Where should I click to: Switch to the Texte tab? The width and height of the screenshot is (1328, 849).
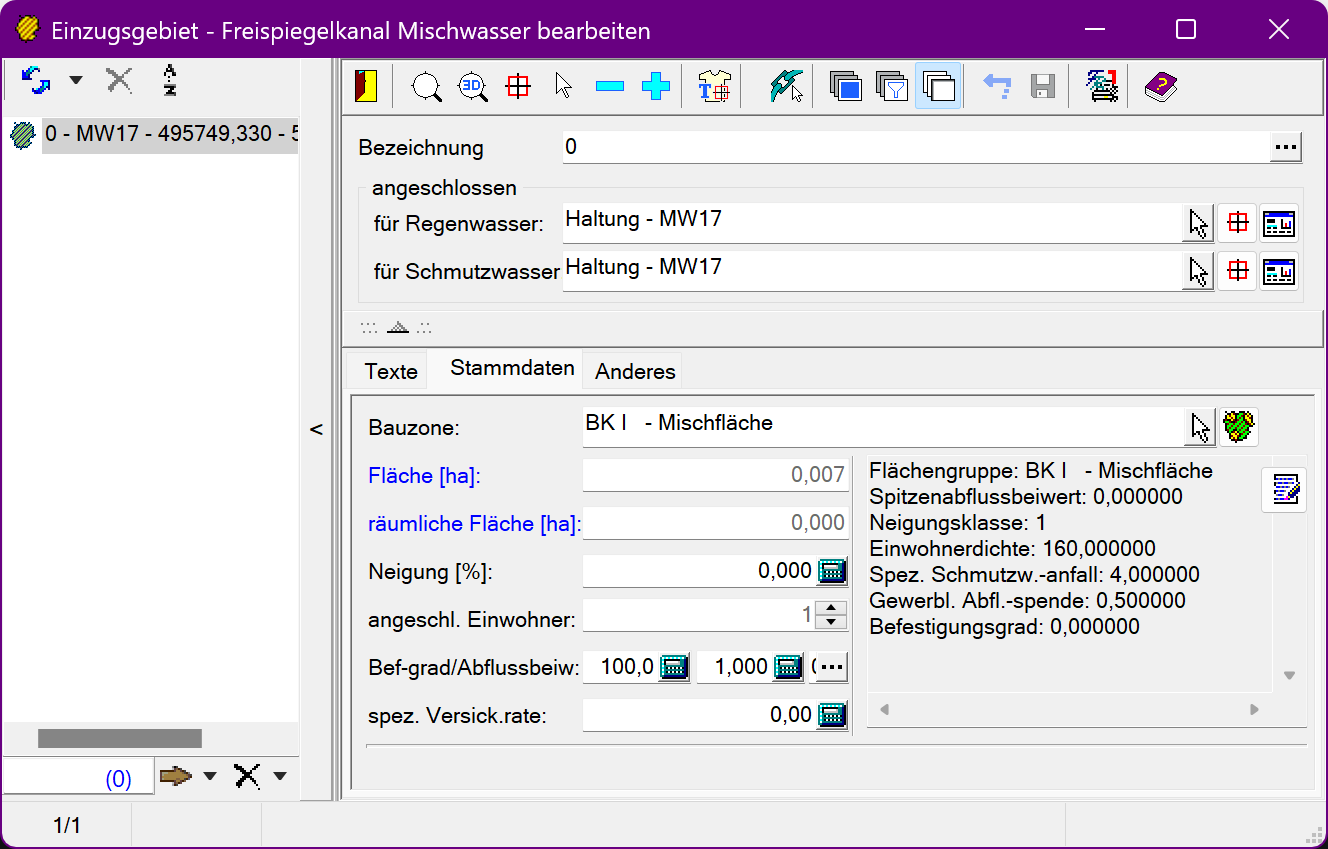[391, 371]
